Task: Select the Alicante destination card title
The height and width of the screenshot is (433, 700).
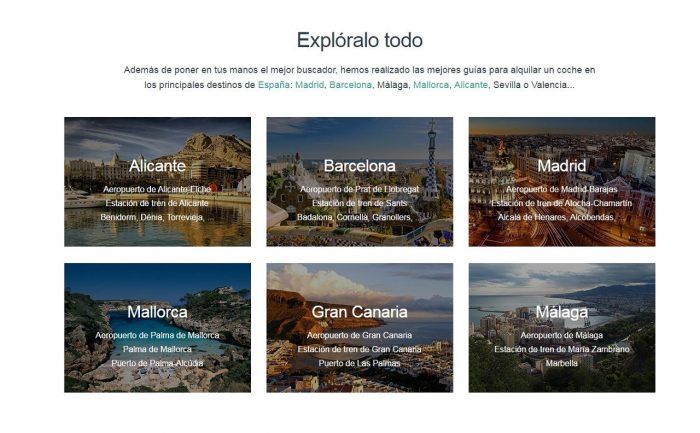Action: tap(157, 166)
